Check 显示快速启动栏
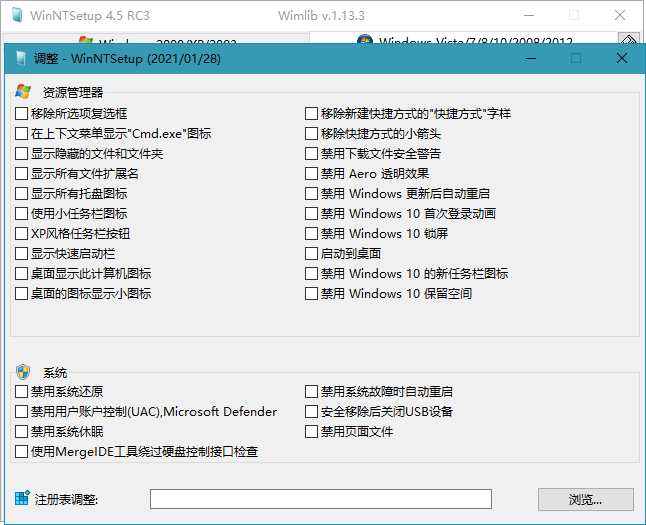 [21, 253]
